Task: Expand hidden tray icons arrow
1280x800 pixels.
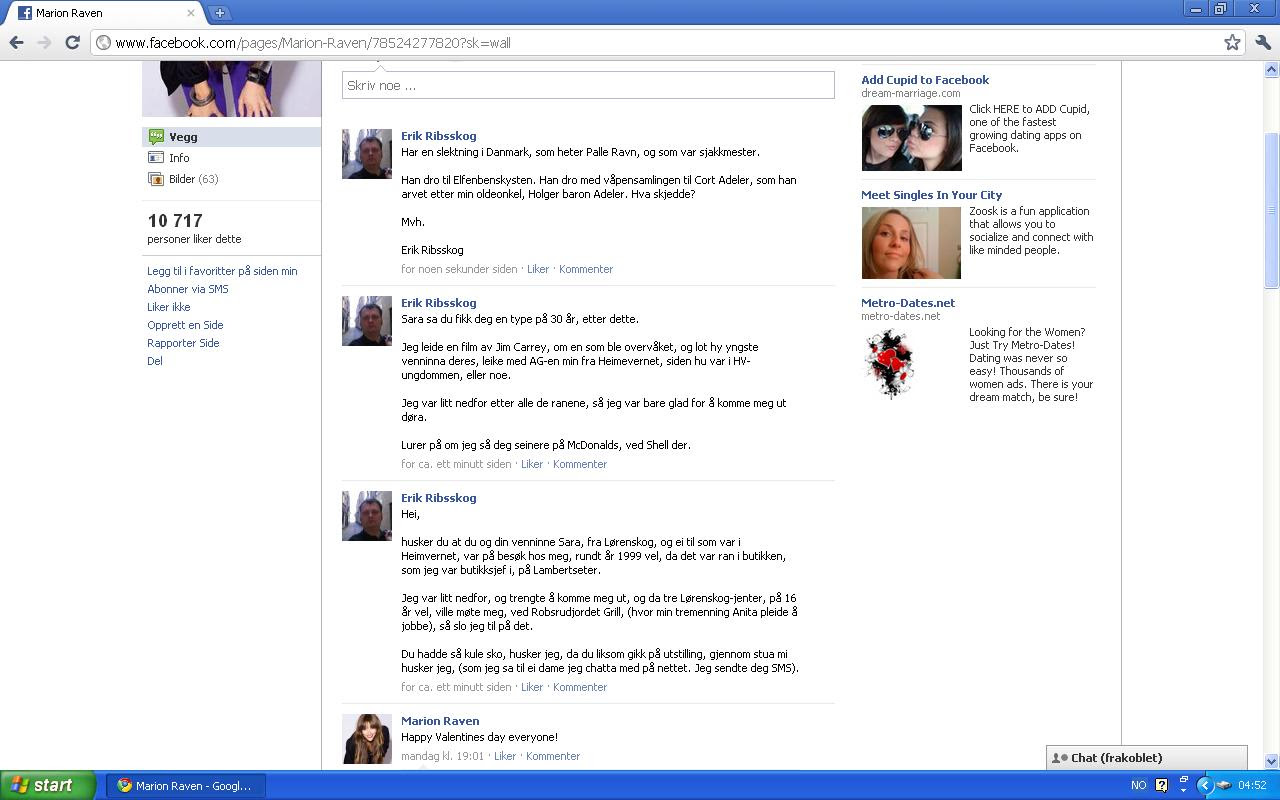Action: pos(1205,785)
